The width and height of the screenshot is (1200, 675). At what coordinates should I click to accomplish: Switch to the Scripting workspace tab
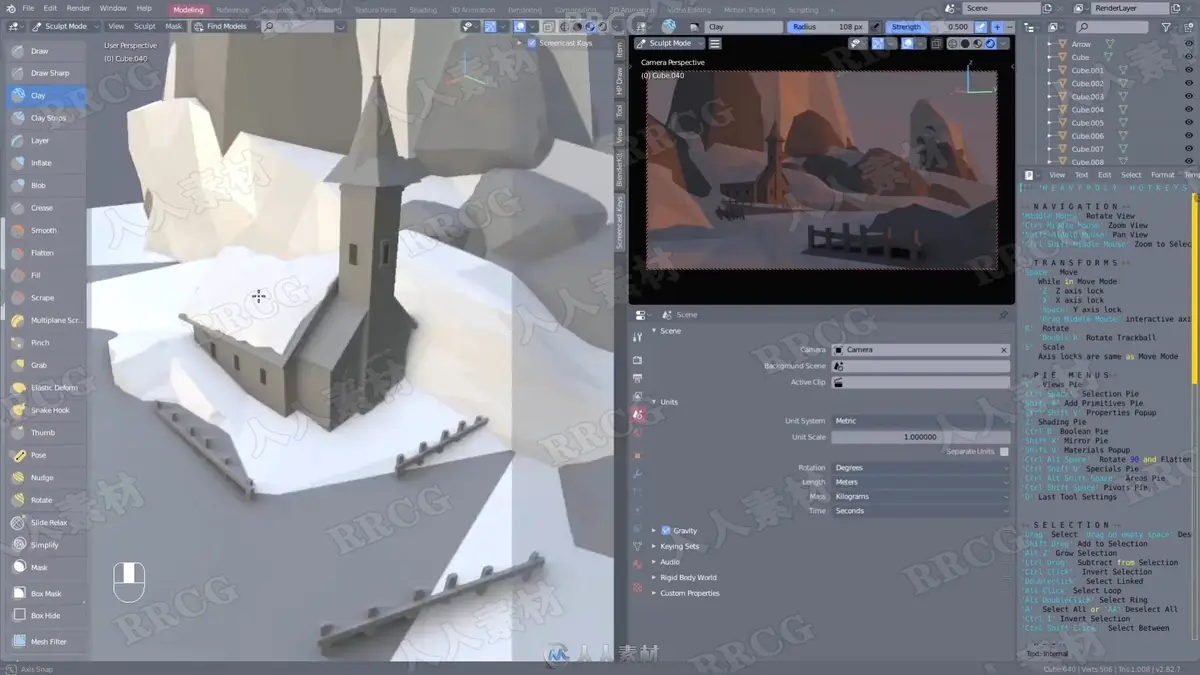point(803,9)
